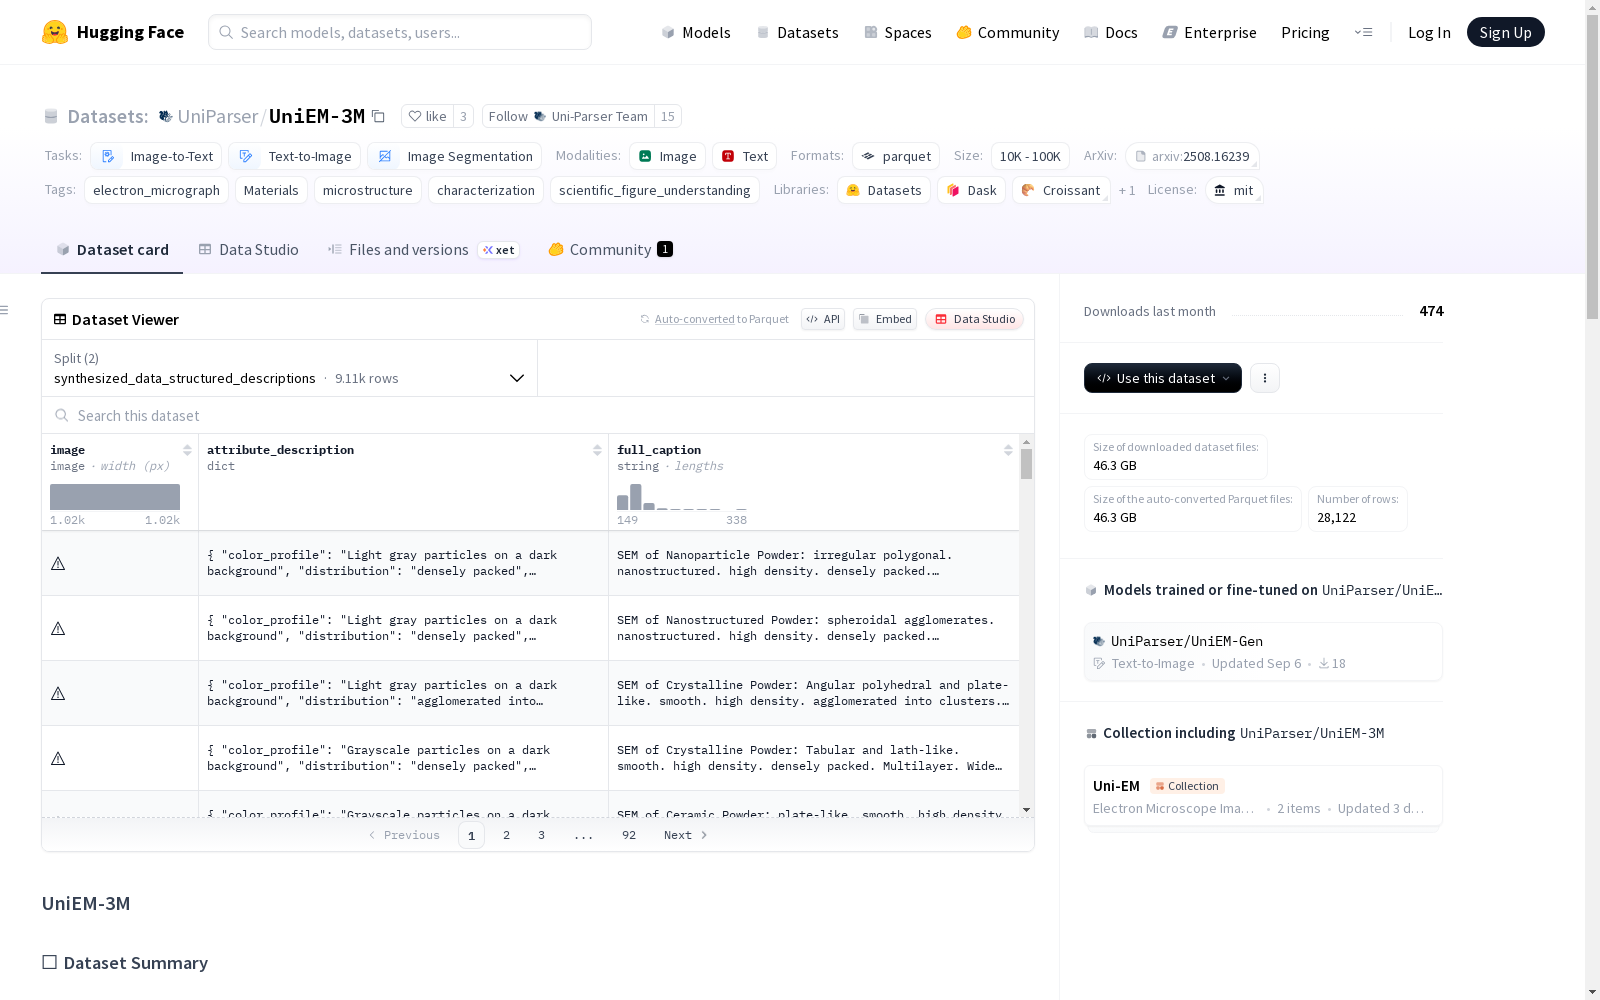Toggle the left-edge table of contents icon
This screenshot has width=1600, height=1000.
(4, 310)
